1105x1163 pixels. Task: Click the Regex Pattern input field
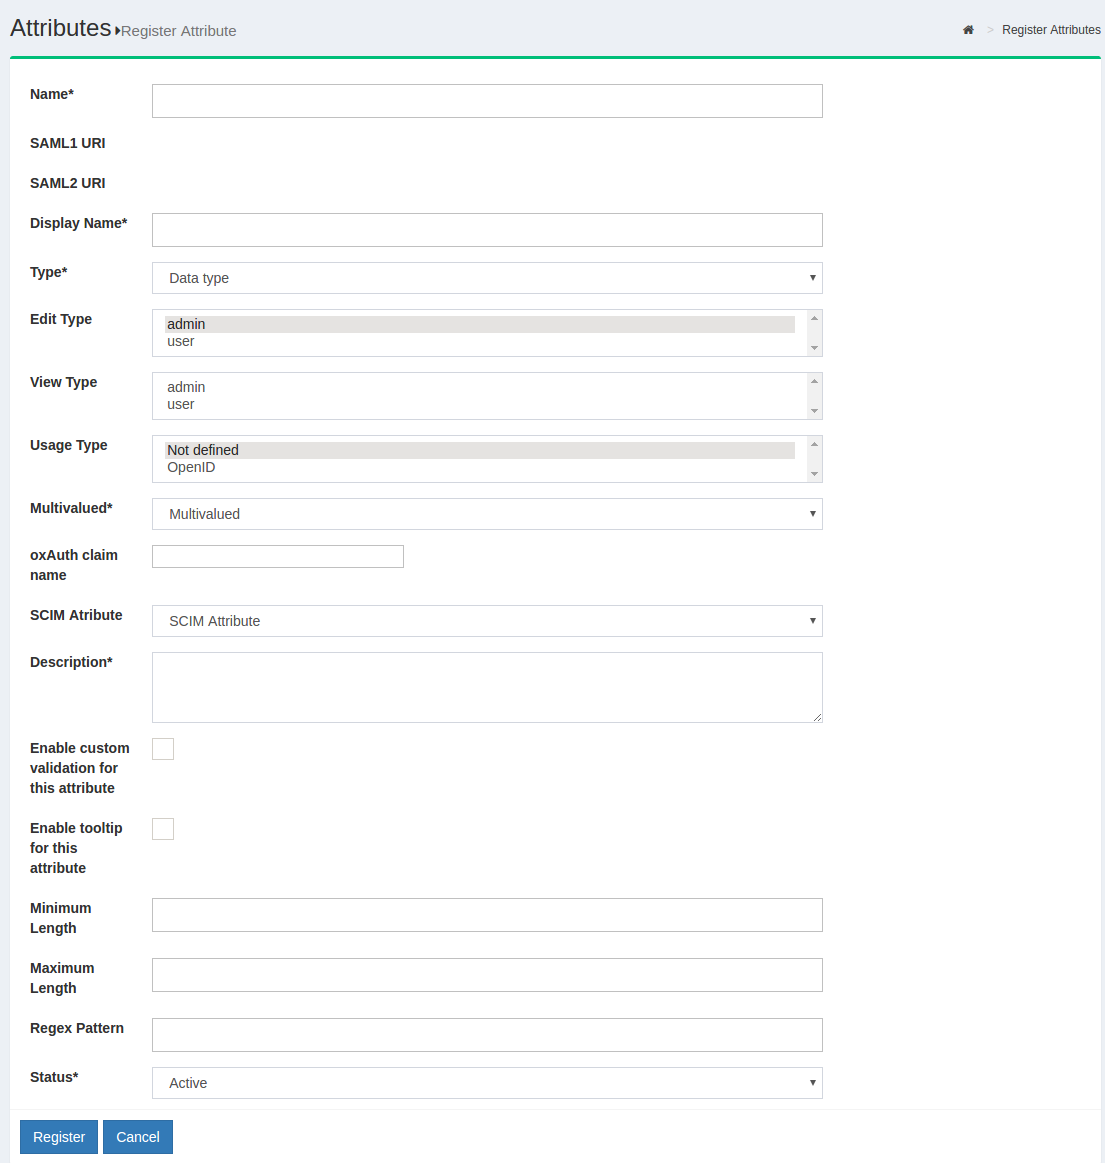pyautogui.click(x=487, y=1035)
